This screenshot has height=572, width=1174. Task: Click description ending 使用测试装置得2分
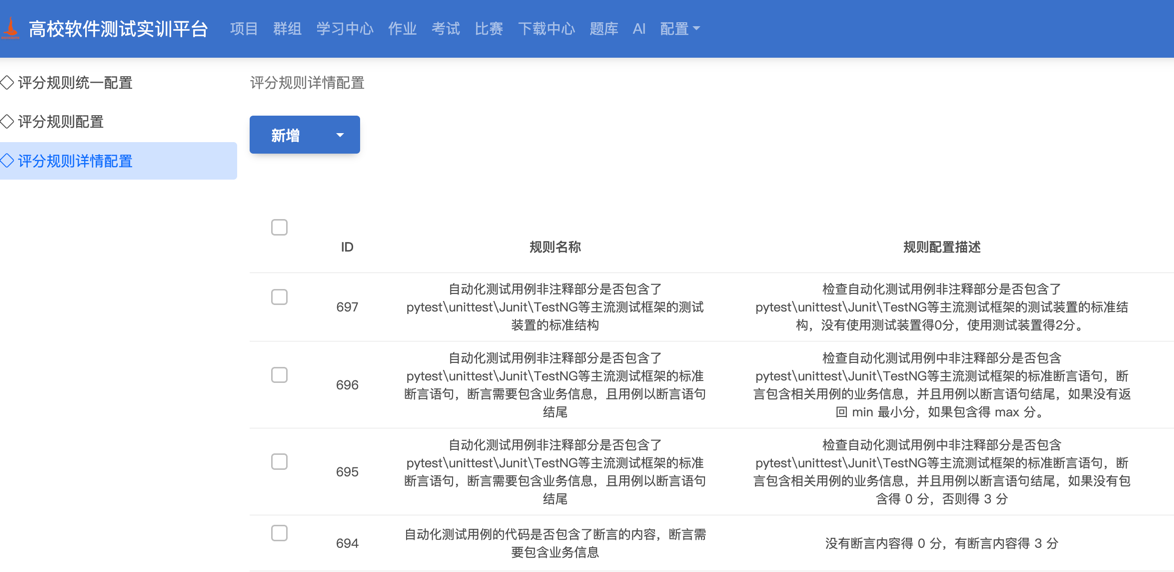click(942, 307)
